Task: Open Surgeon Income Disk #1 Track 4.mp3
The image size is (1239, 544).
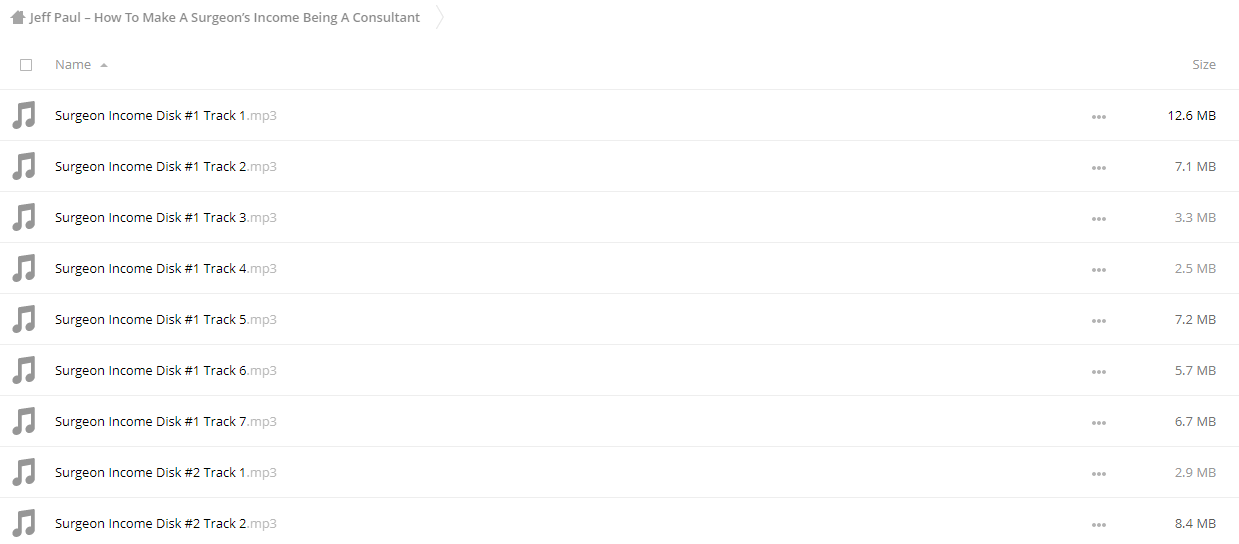Action: click(x=166, y=268)
